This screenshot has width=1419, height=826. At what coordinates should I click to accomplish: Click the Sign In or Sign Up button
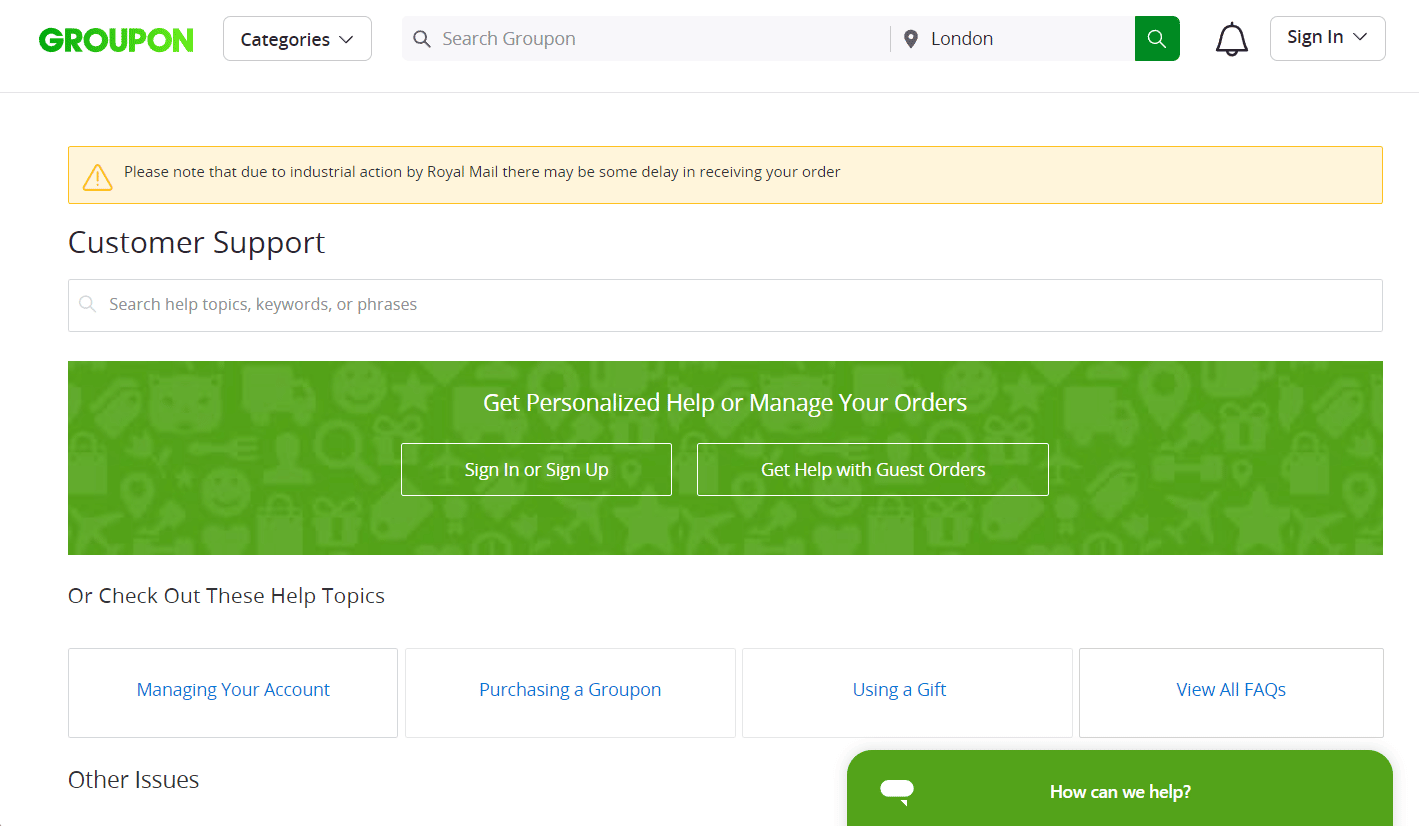(536, 469)
